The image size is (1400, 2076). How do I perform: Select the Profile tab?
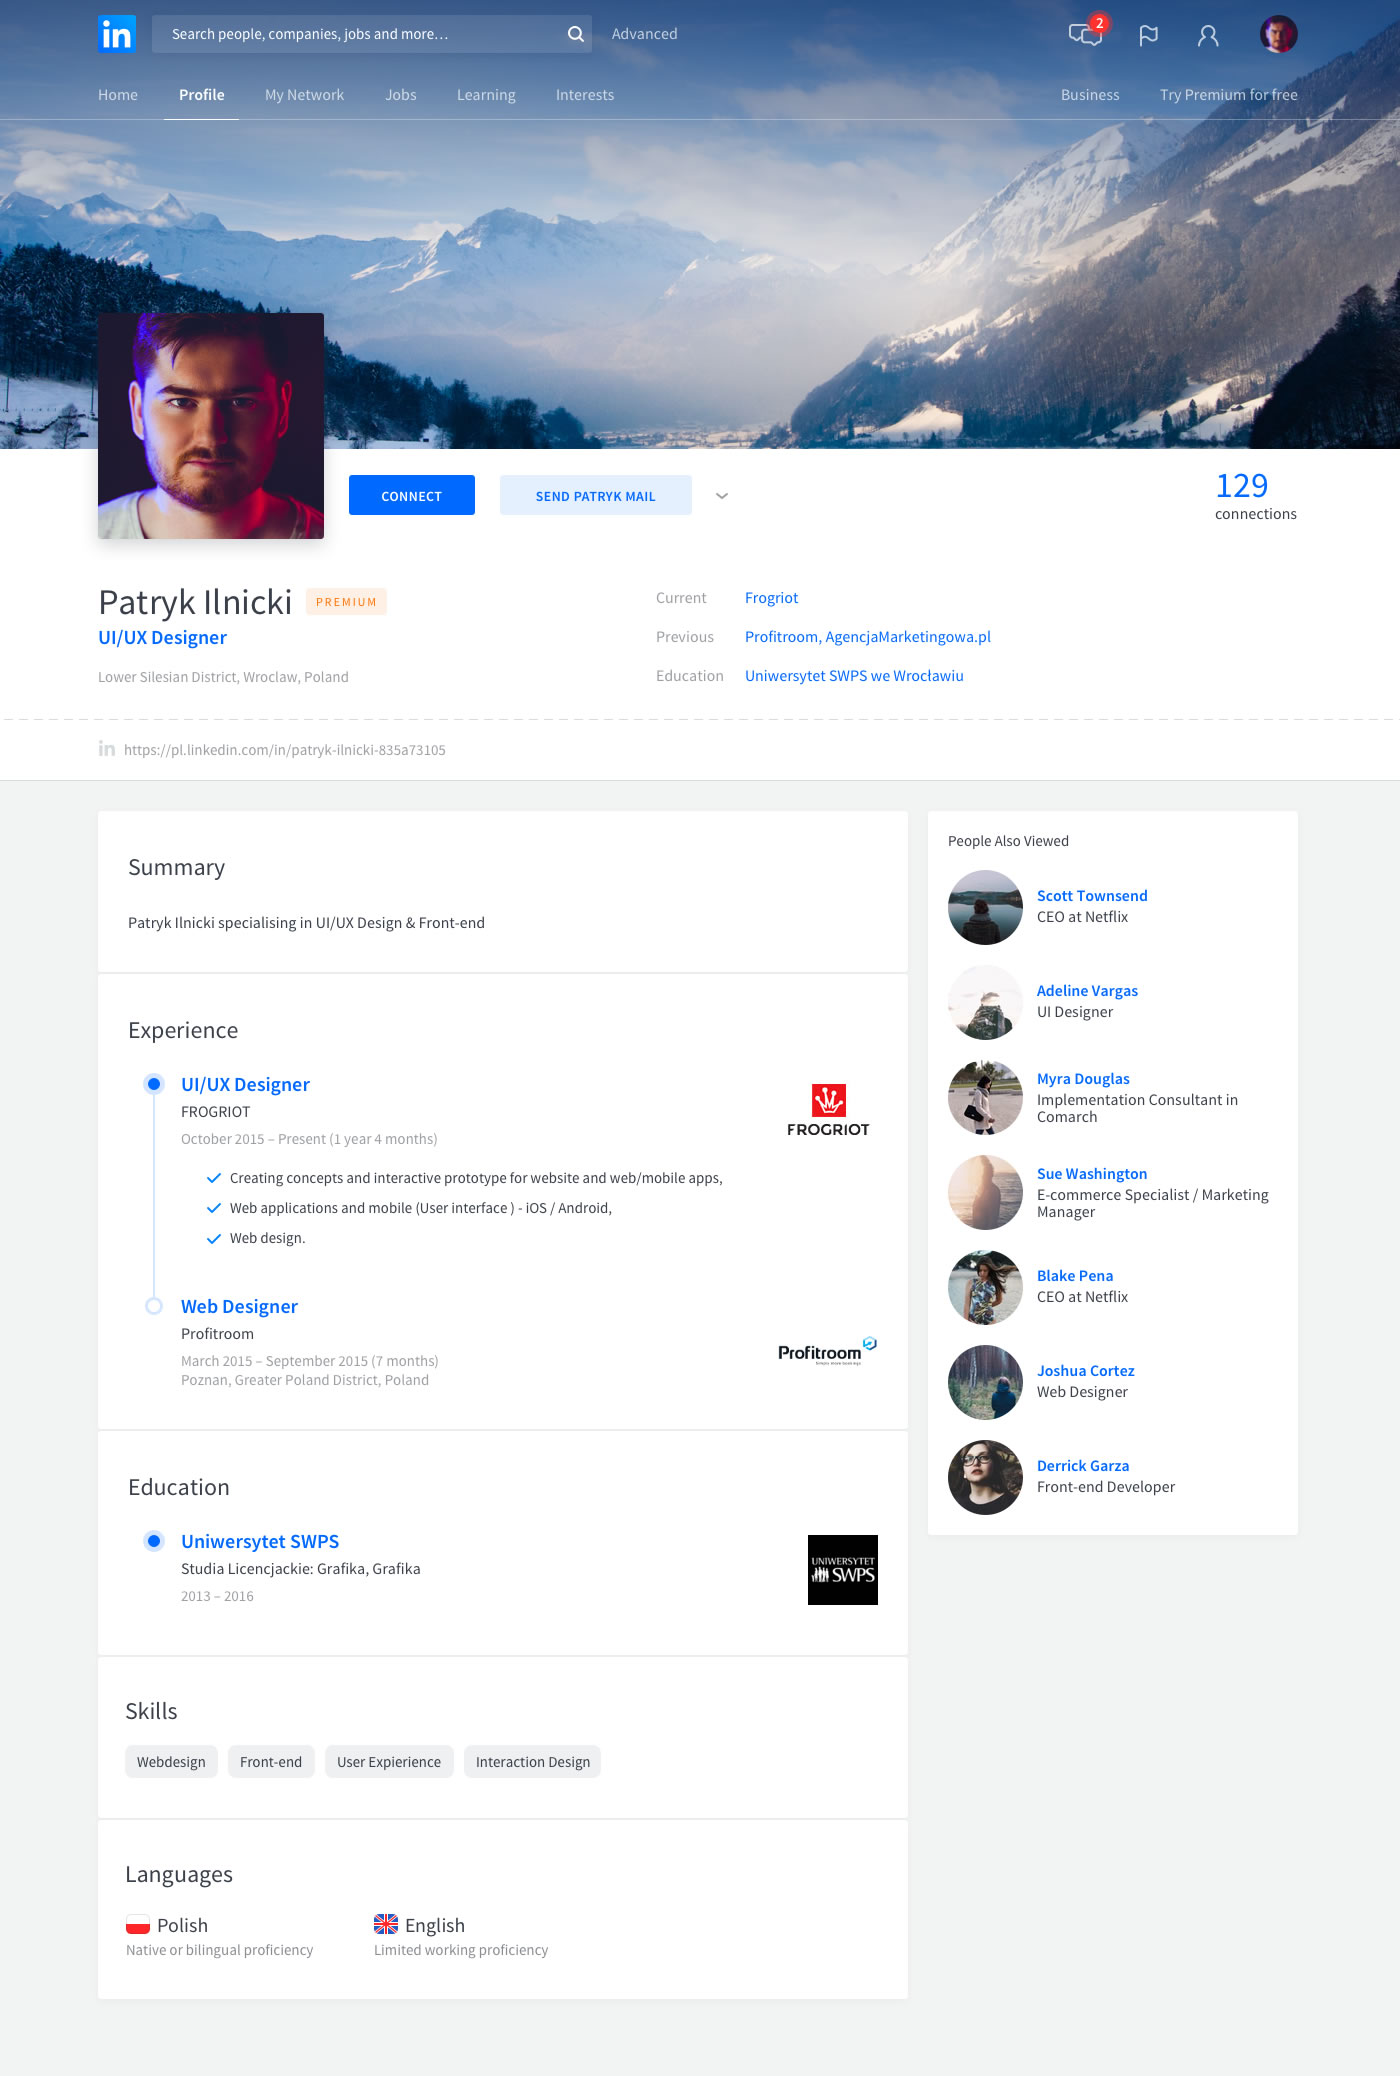(202, 95)
